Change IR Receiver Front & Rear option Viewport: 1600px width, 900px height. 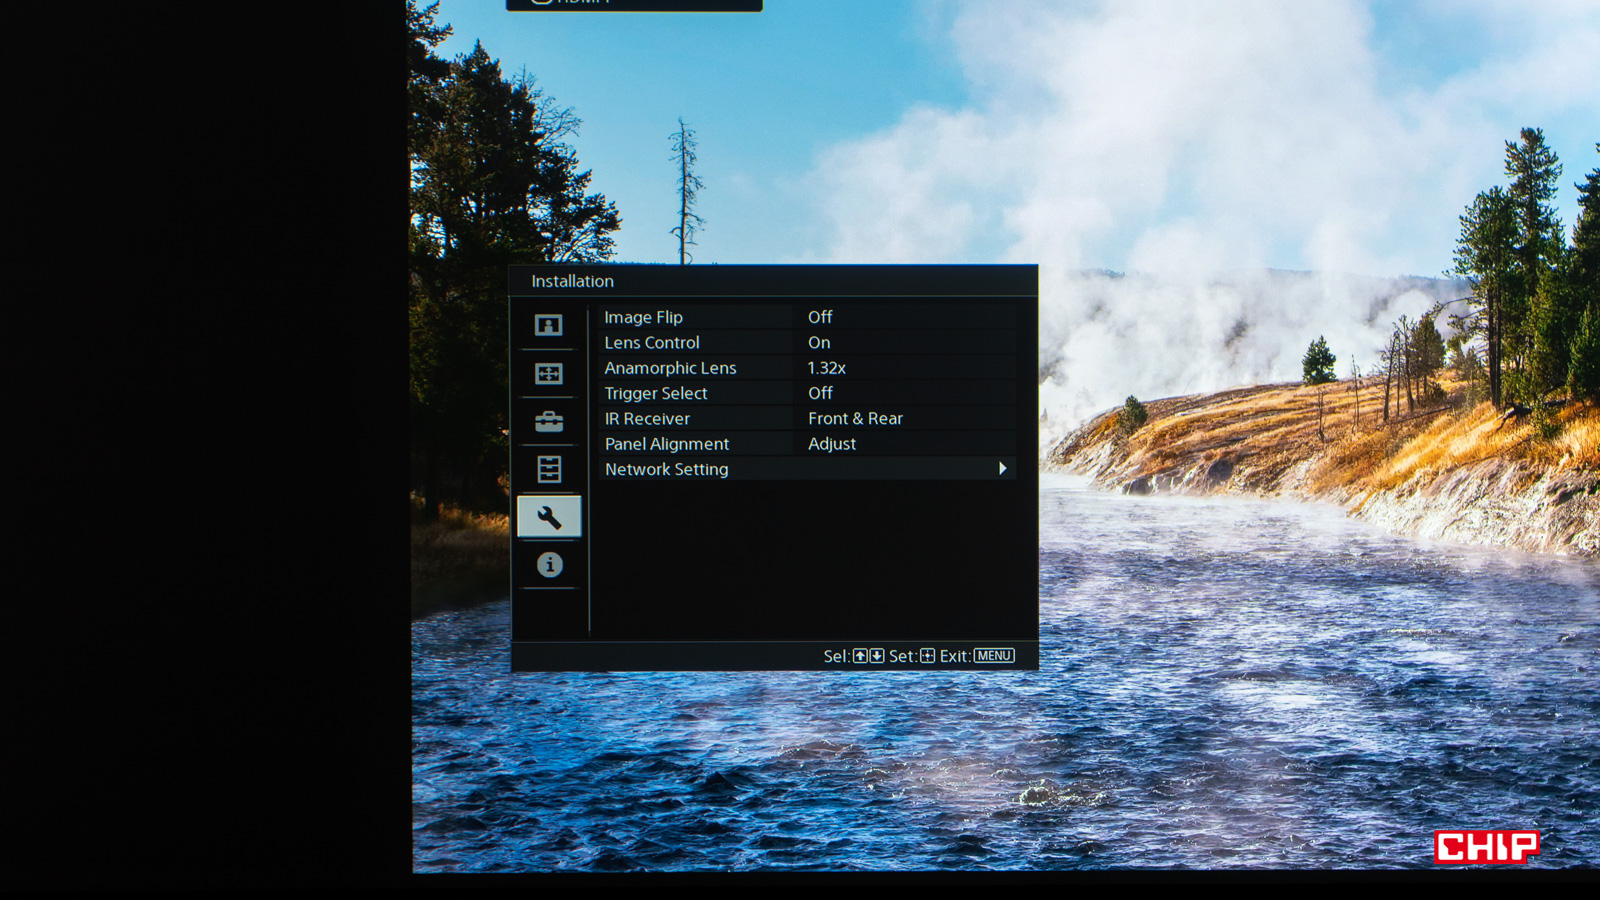(x=855, y=418)
